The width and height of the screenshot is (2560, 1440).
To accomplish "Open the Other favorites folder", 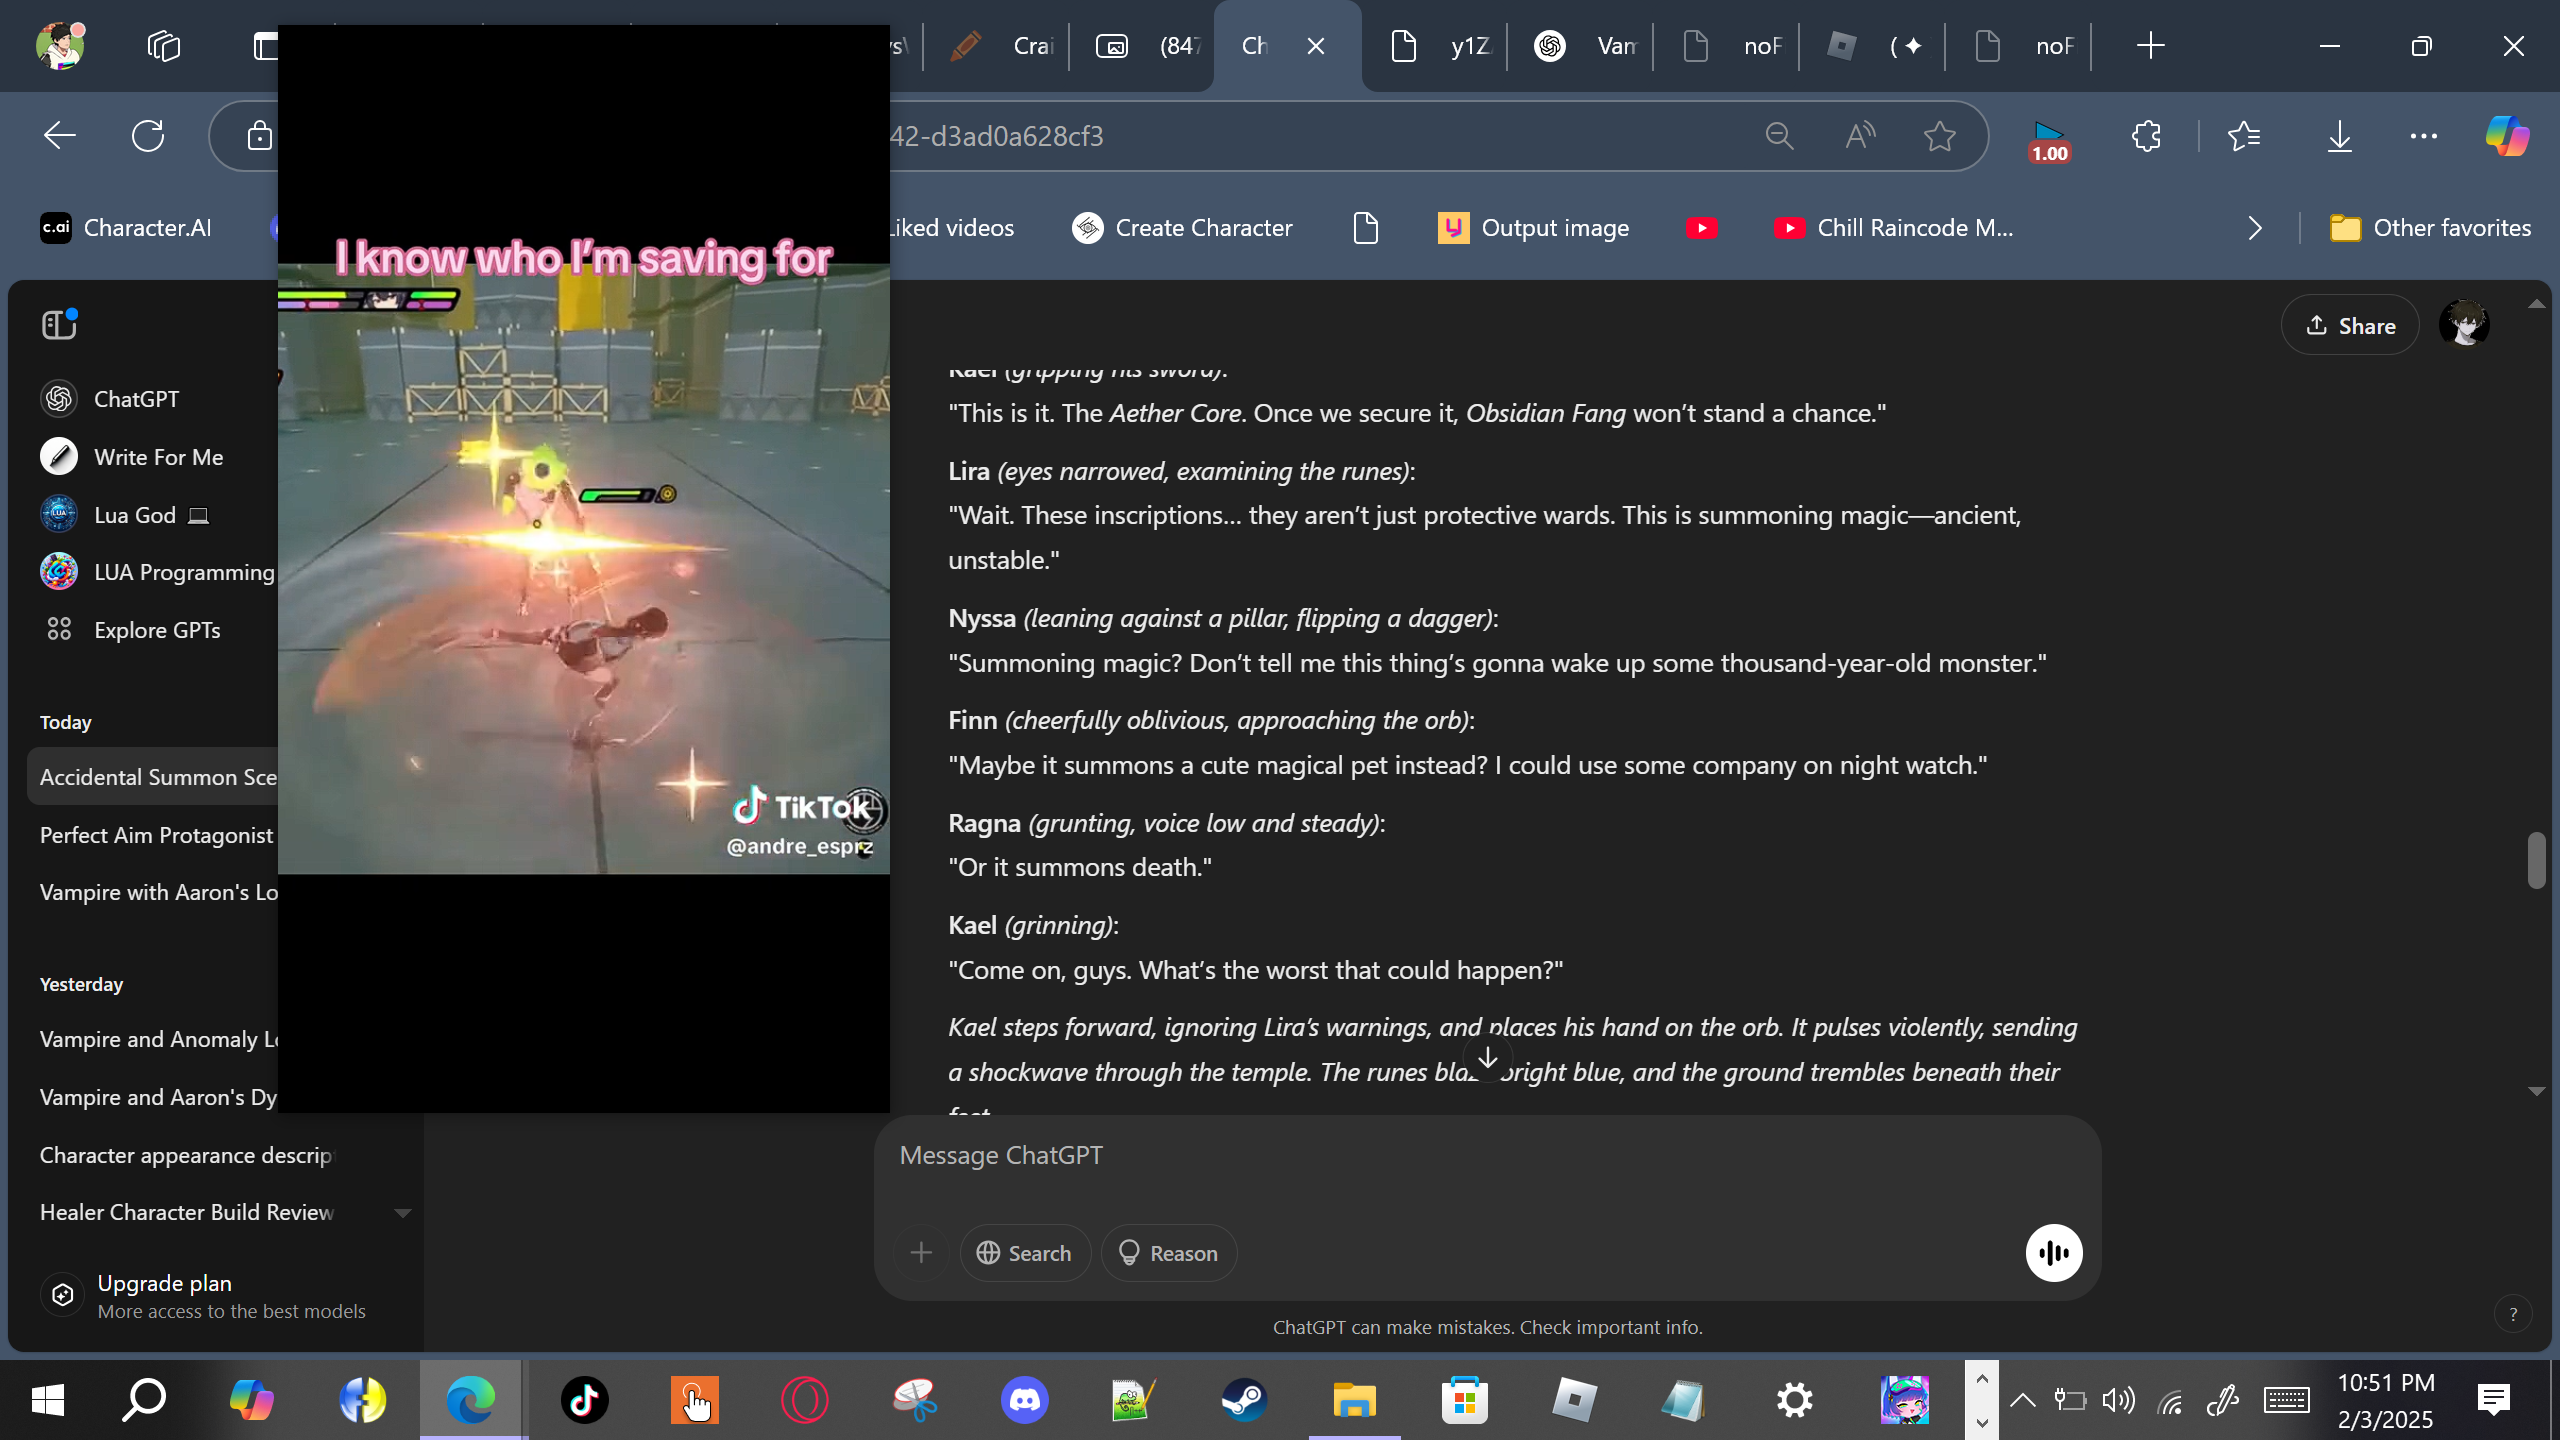I will pos(2430,228).
